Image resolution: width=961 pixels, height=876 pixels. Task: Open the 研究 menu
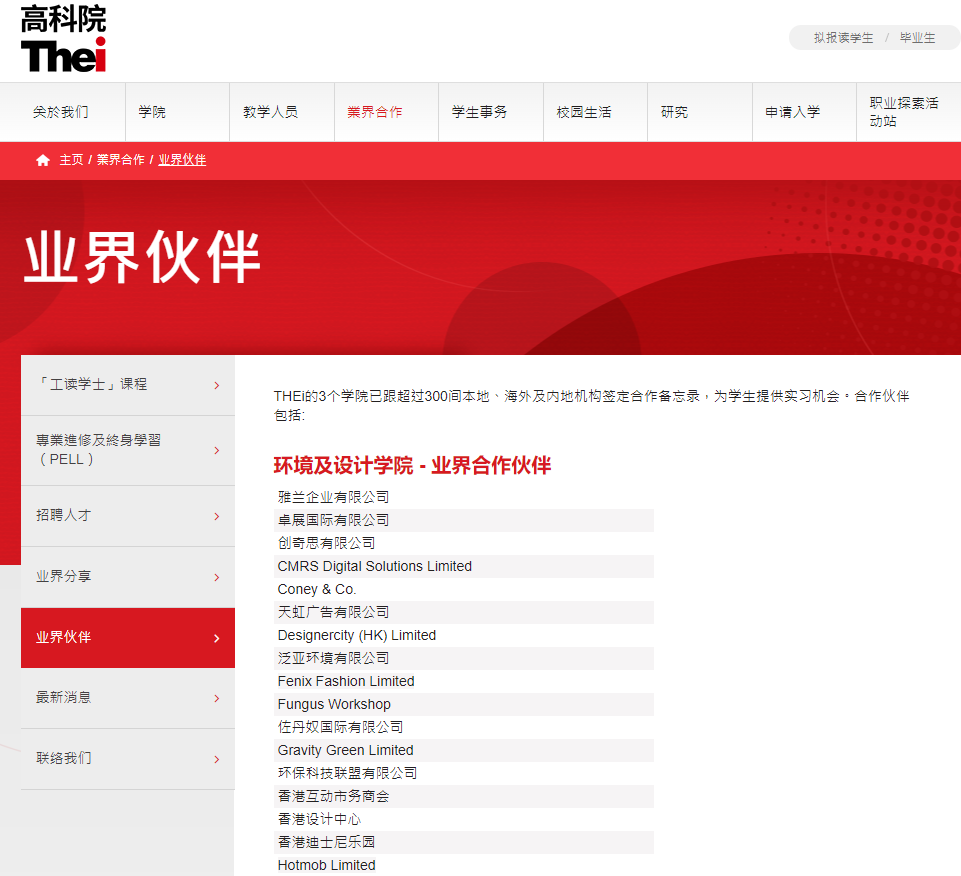pyautogui.click(x=700, y=112)
